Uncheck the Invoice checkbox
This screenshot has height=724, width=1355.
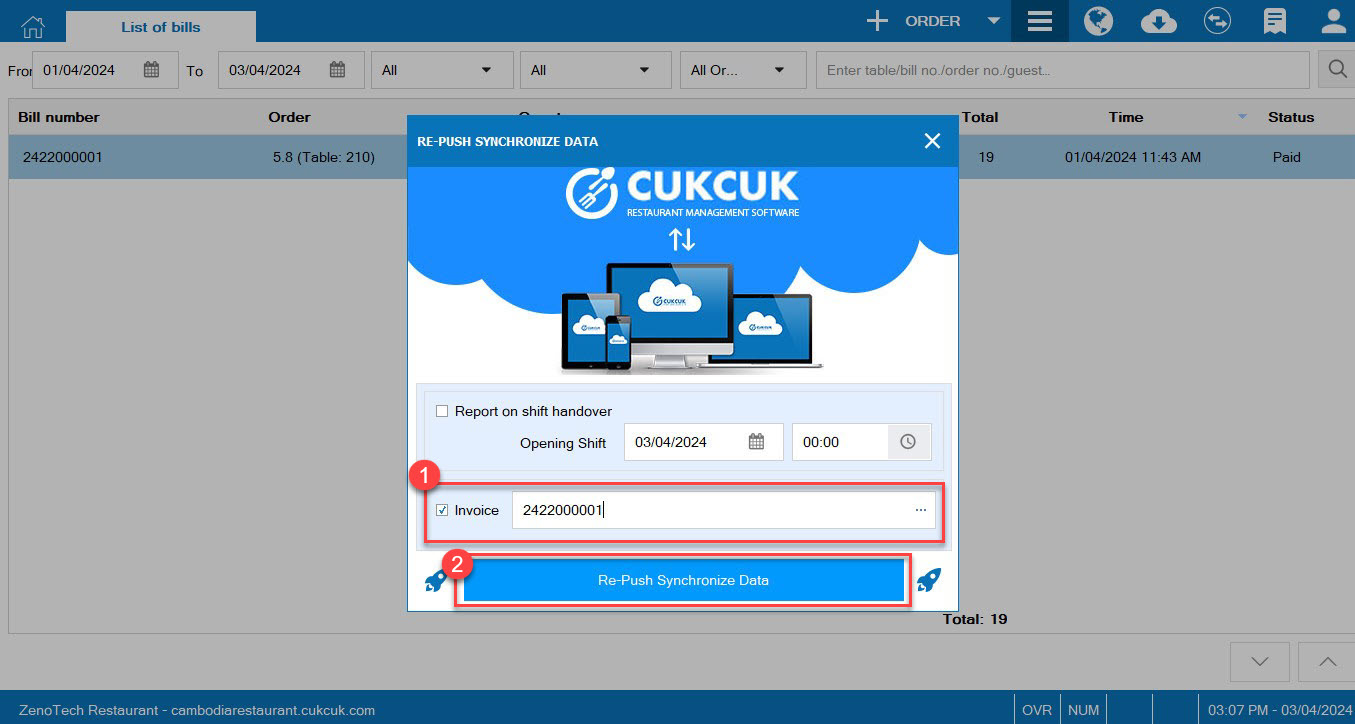click(x=442, y=510)
